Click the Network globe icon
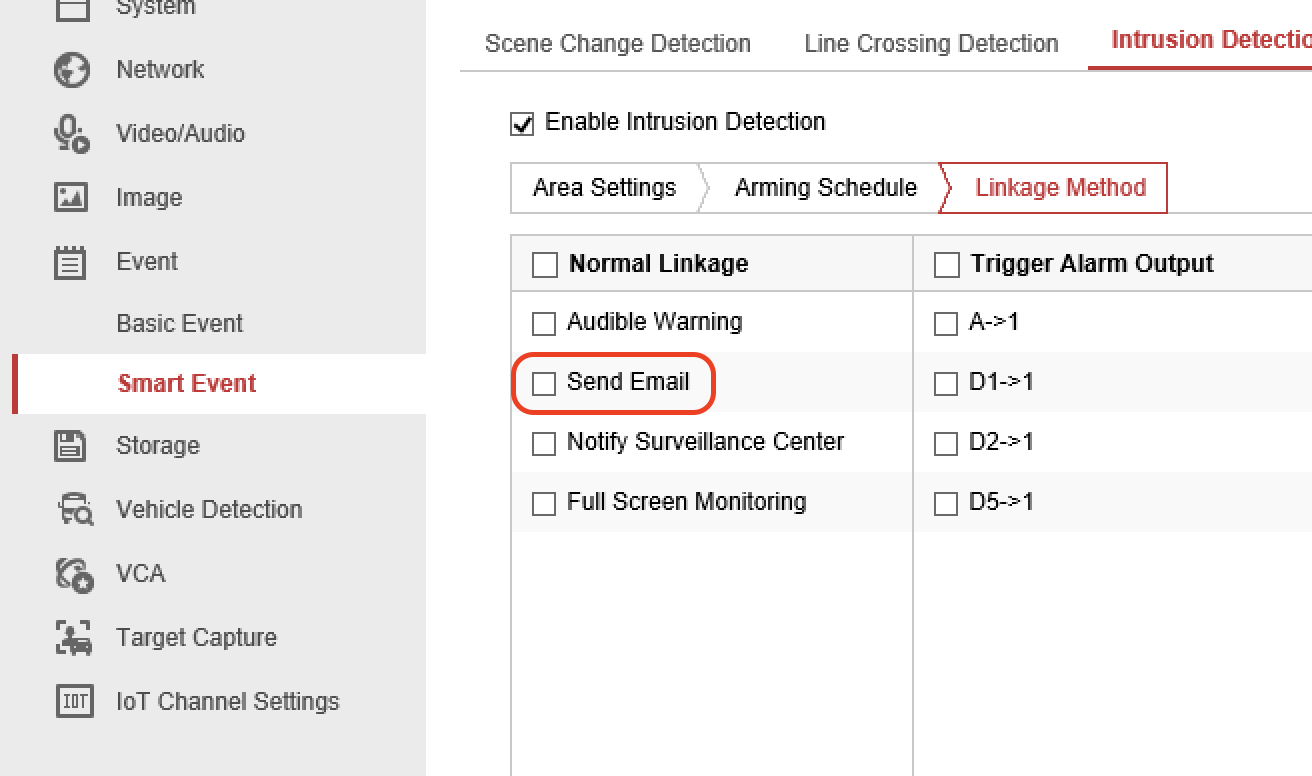The image size is (1312, 776). pos(72,70)
